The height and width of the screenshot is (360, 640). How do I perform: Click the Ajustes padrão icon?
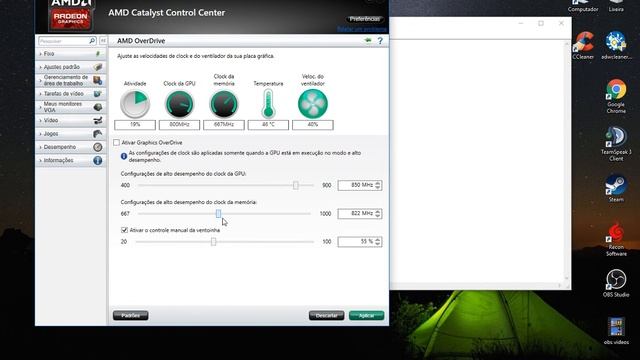point(98,67)
